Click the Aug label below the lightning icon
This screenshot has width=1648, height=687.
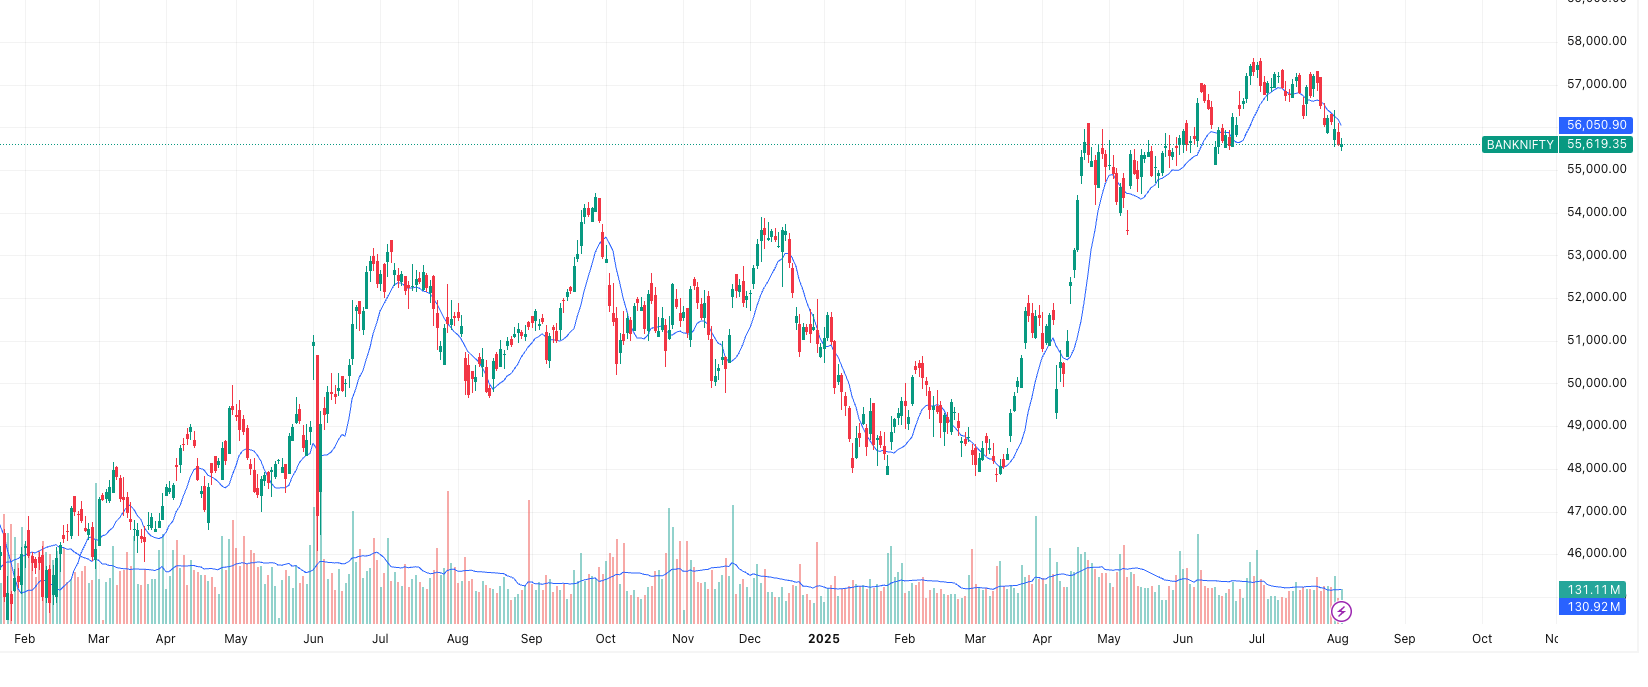[1338, 639]
